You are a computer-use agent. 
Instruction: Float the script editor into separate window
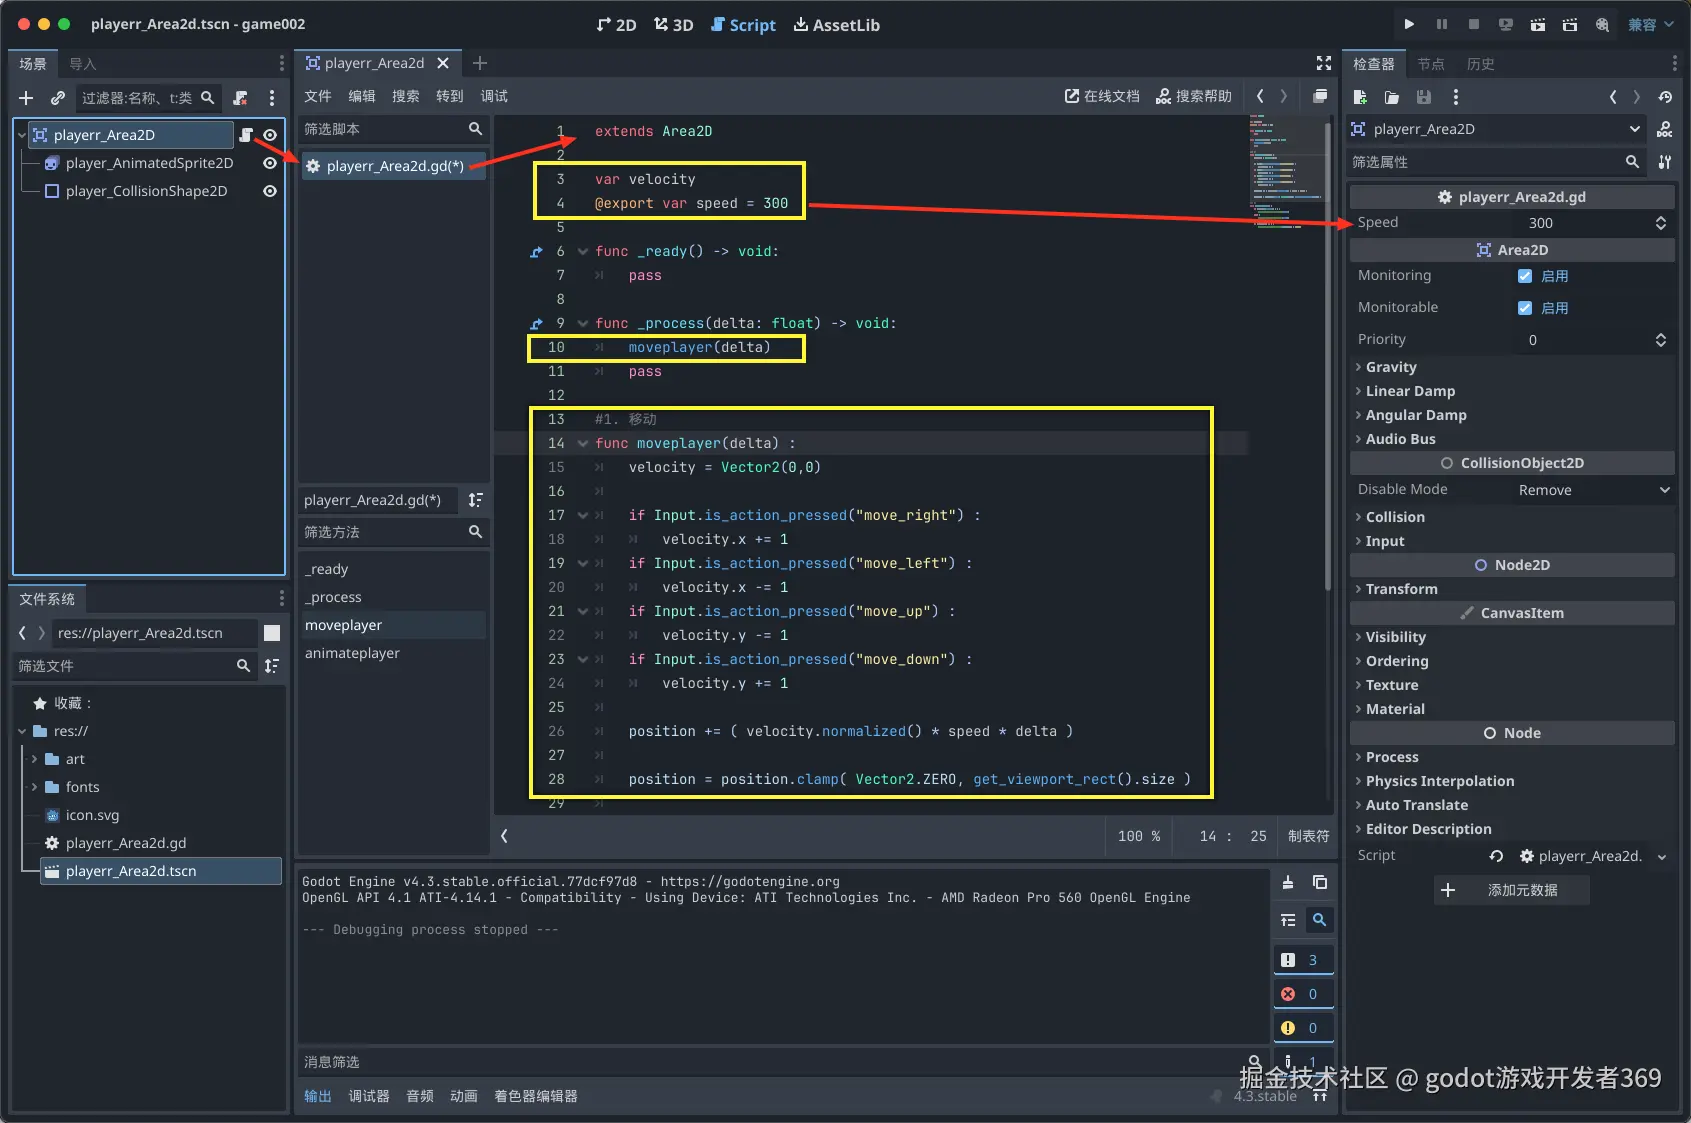point(1320,96)
